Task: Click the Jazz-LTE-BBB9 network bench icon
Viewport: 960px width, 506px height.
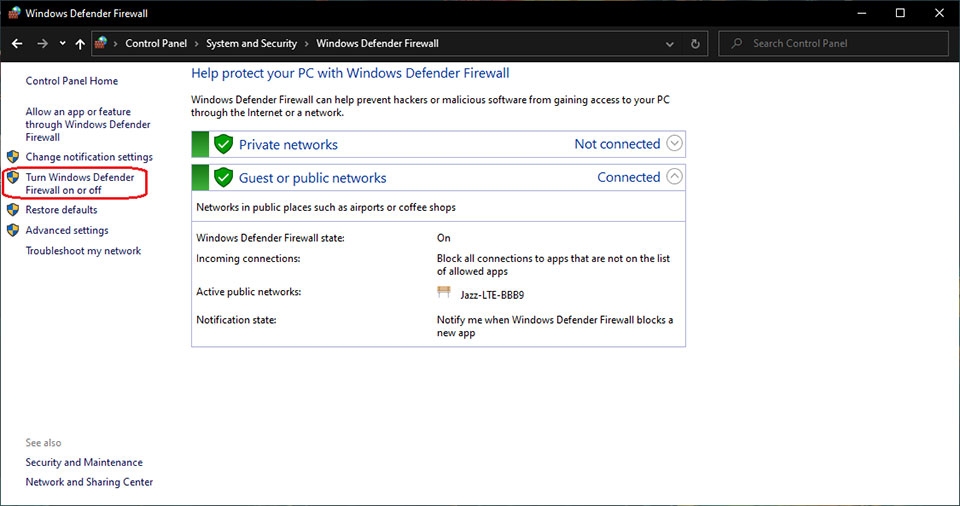Action: coord(444,293)
